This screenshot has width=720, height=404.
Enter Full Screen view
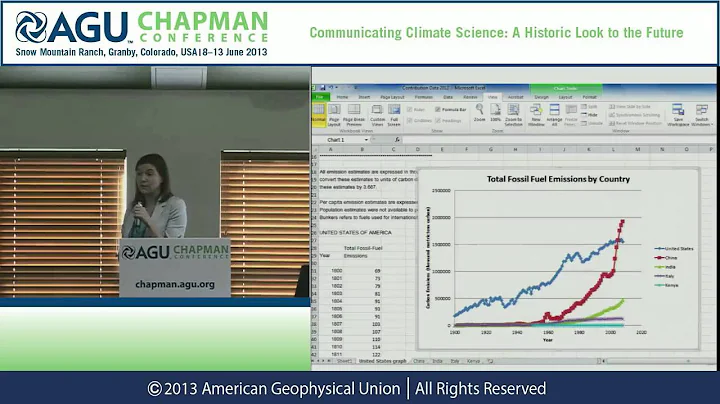tap(394, 115)
